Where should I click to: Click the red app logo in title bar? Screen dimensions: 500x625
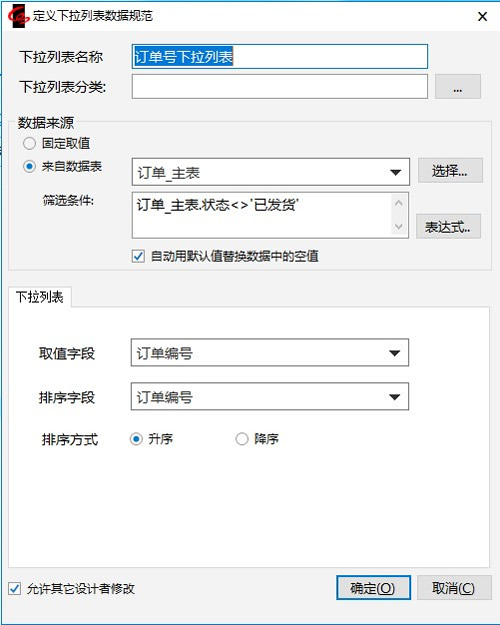pyautogui.click(x=19, y=16)
